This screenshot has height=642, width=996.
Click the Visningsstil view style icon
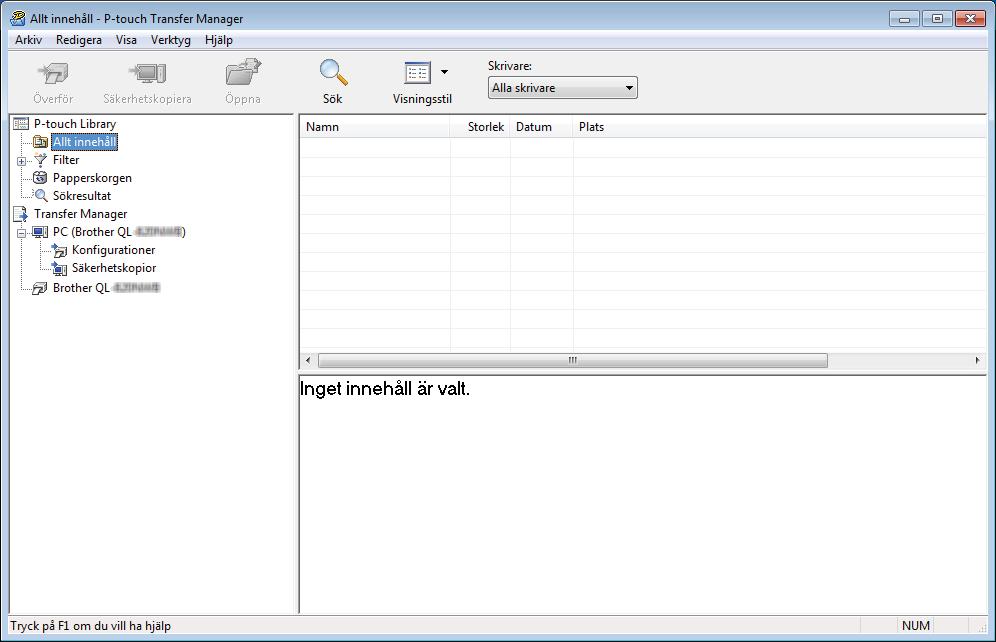click(417, 73)
